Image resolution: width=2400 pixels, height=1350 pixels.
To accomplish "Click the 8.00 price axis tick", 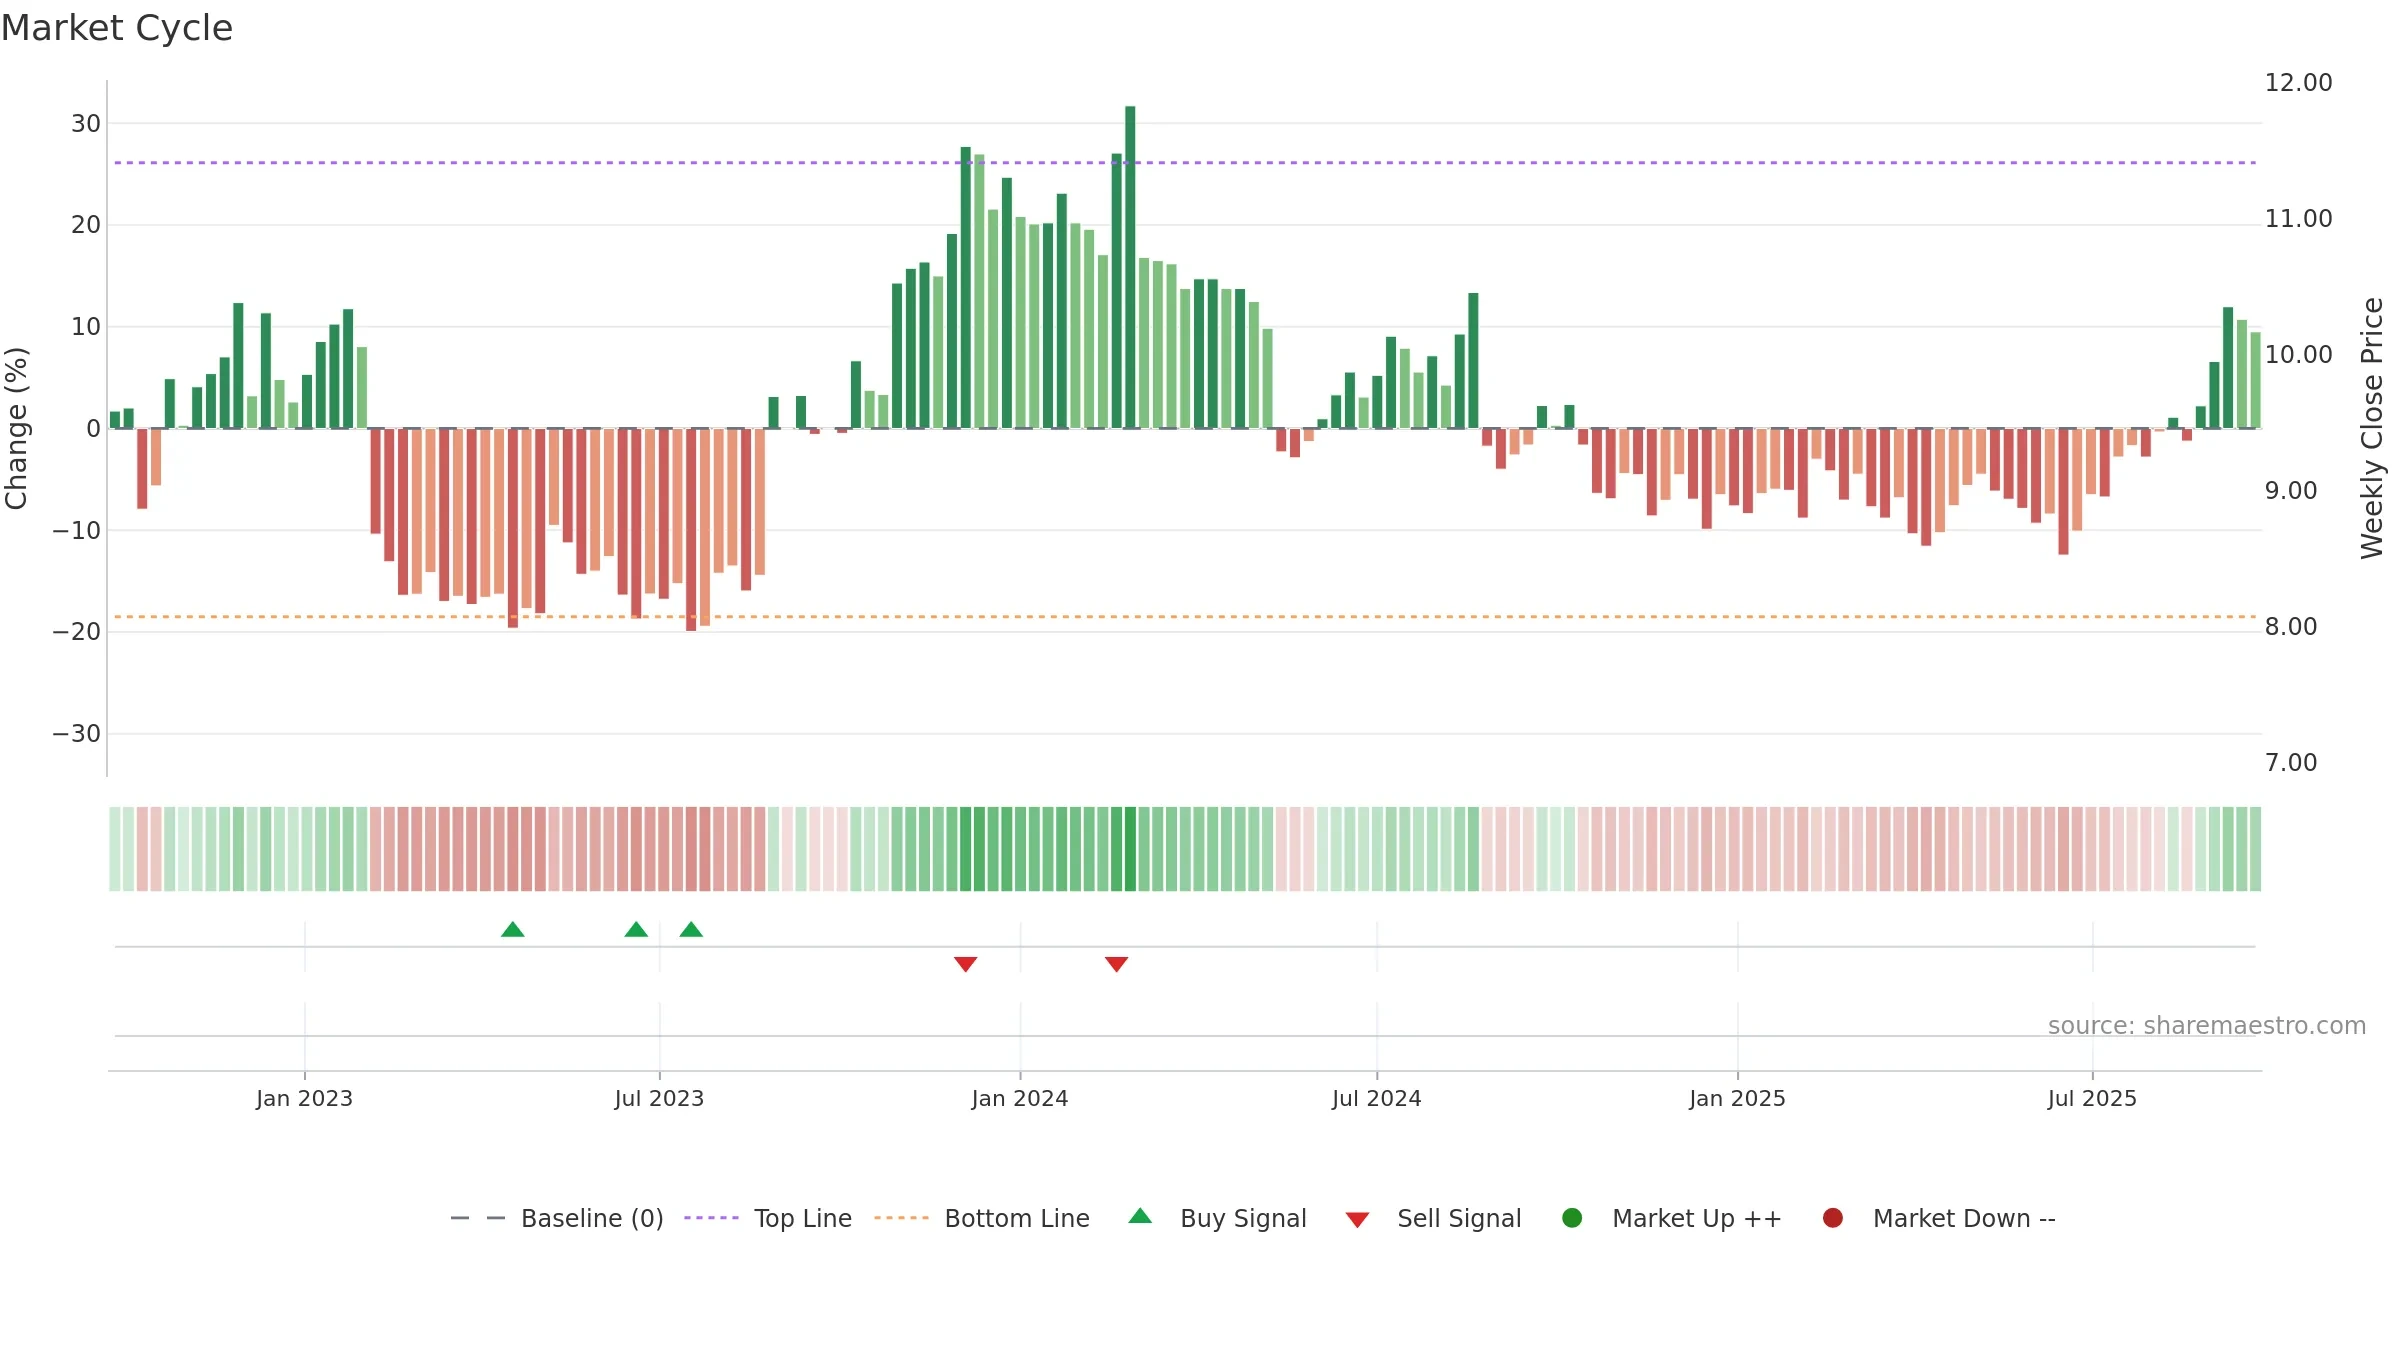I will [x=2290, y=627].
